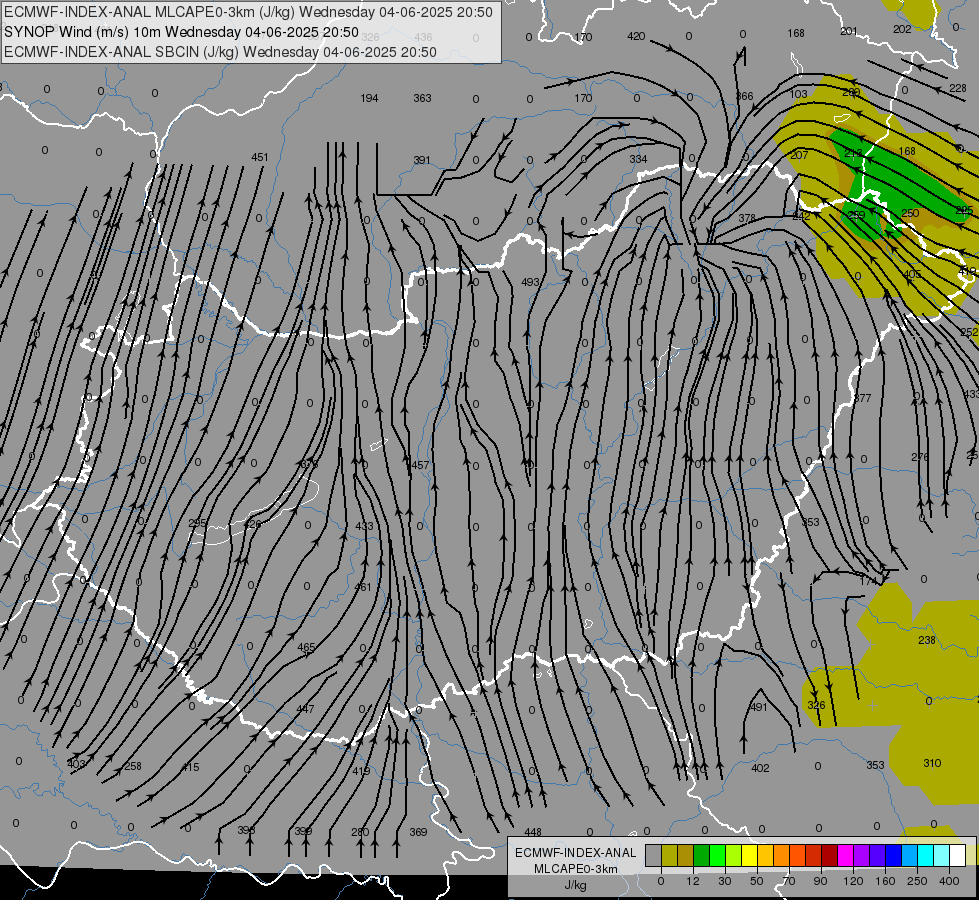Click the SBCIN value '194' on the map
Image resolution: width=979 pixels, height=900 pixels.
(x=370, y=99)
